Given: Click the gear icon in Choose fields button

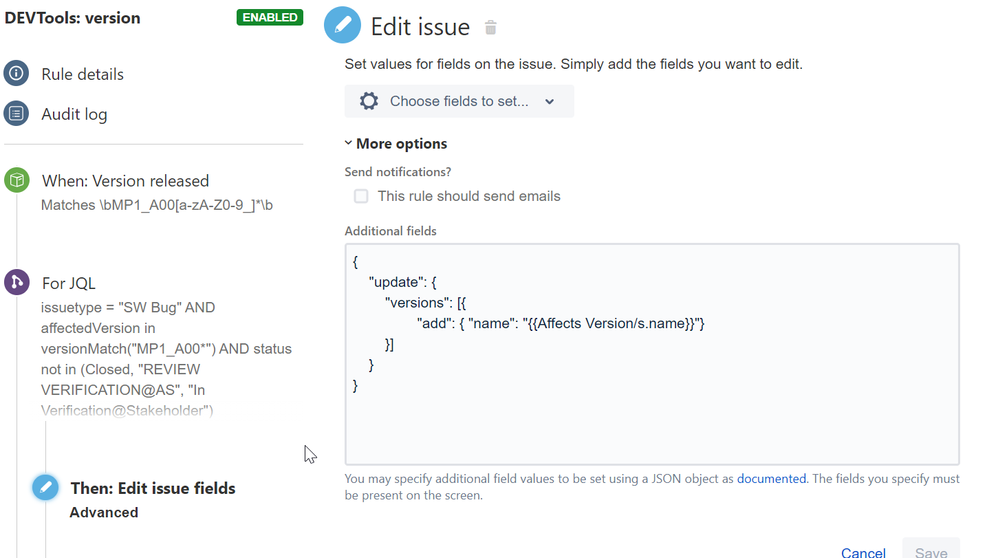Looking at the screenshot, I should pos(369,101).
